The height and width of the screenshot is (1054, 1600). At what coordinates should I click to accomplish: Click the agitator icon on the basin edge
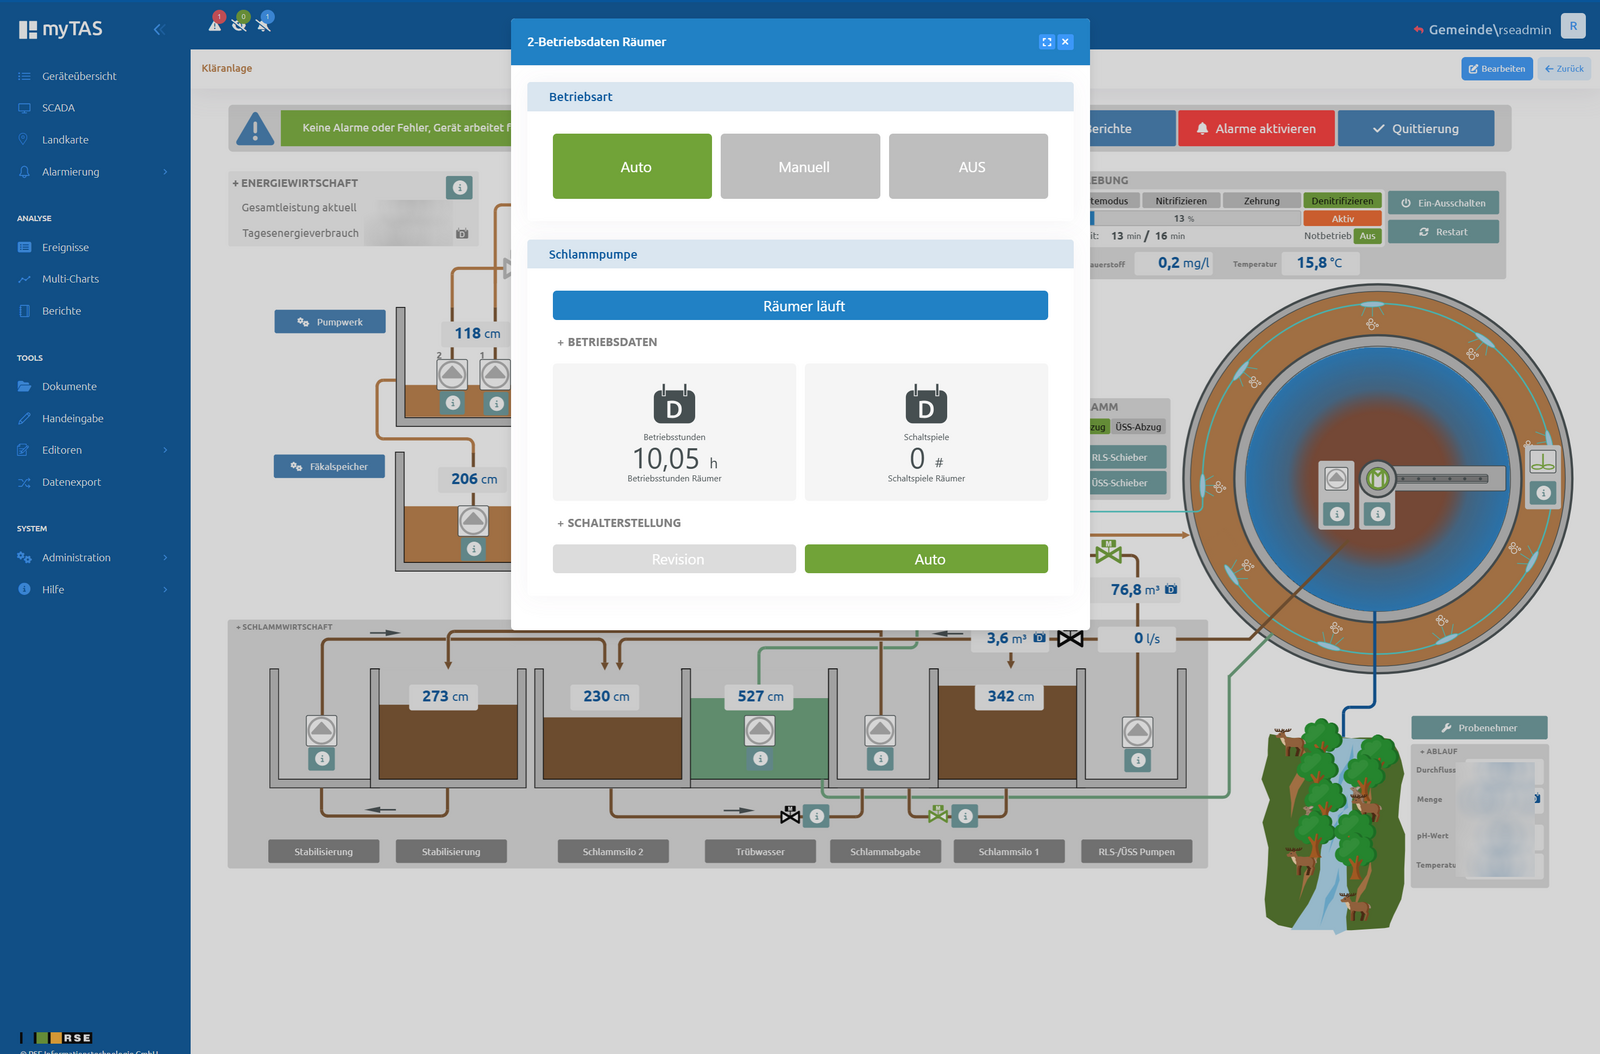(1543, 462)
